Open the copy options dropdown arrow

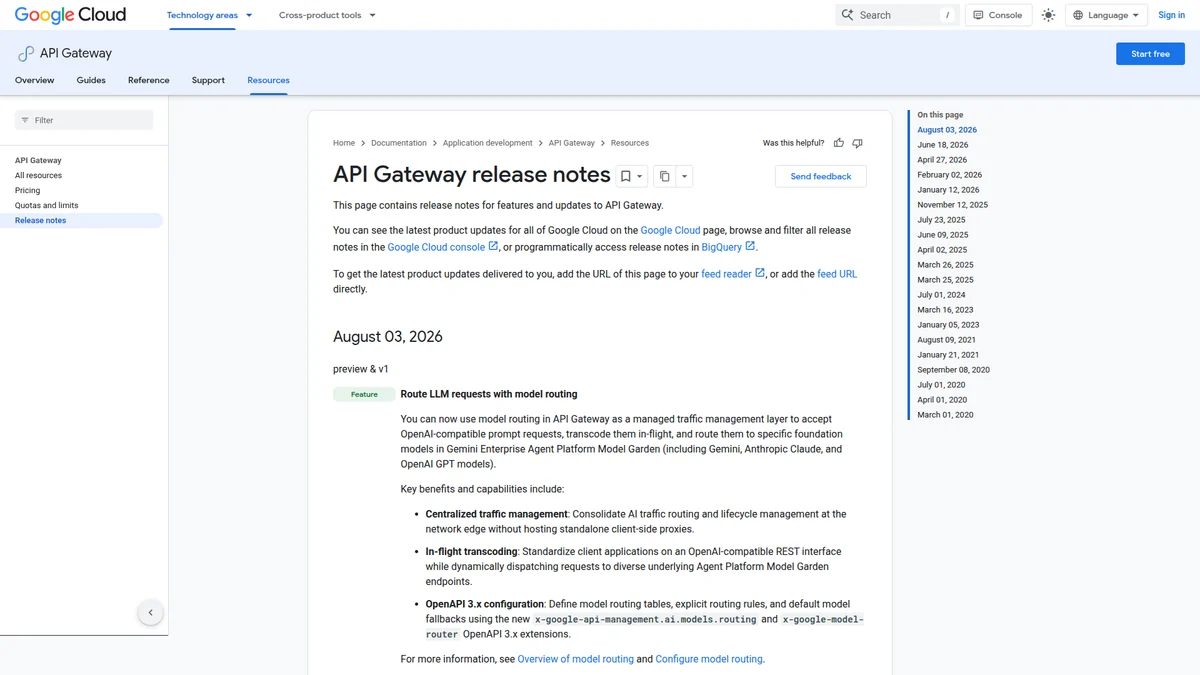[x=685, y=176]
